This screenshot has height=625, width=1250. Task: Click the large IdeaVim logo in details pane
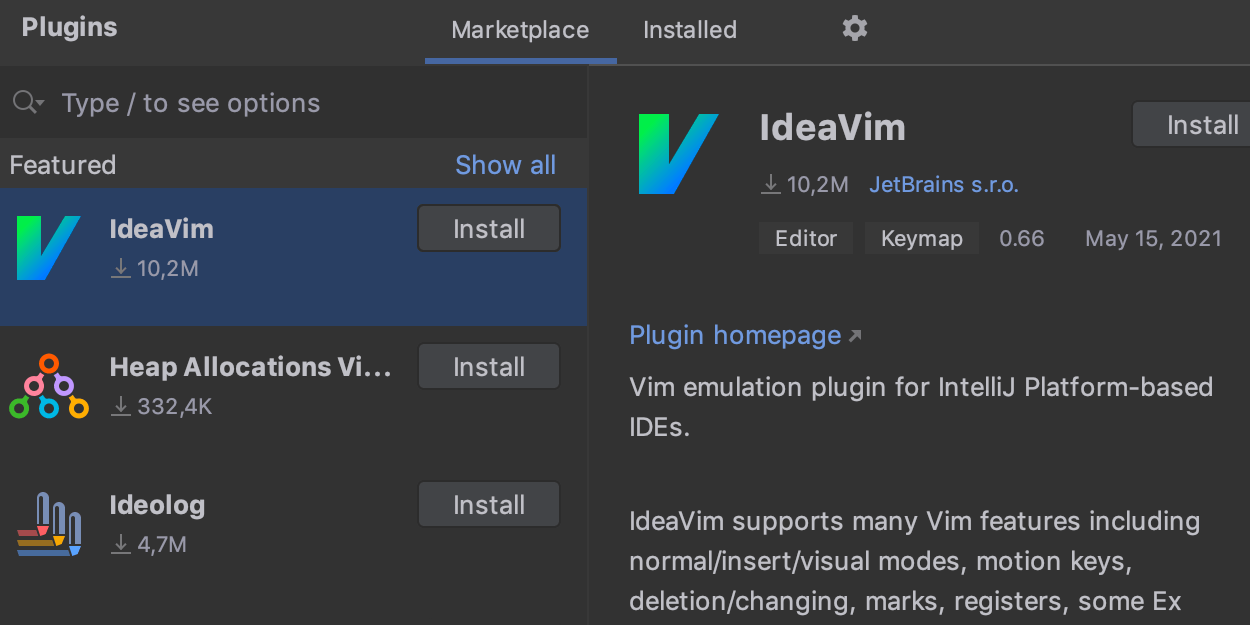tap(678, 154)
